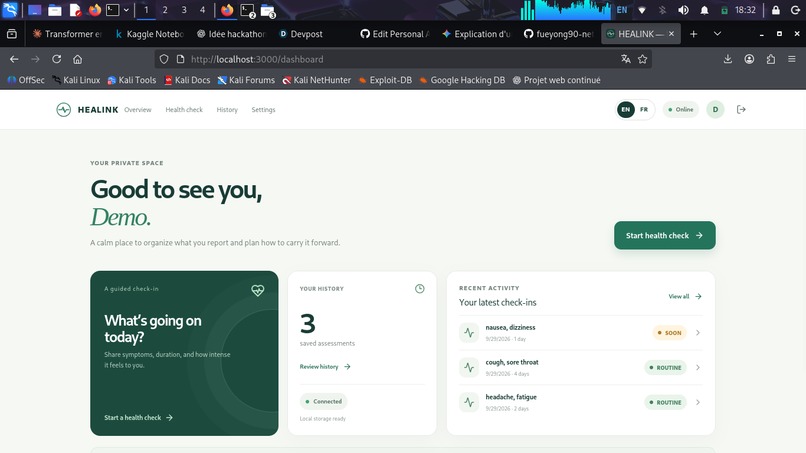Open the Health check navigation item

pyautogui.click(x=184, y=110)
